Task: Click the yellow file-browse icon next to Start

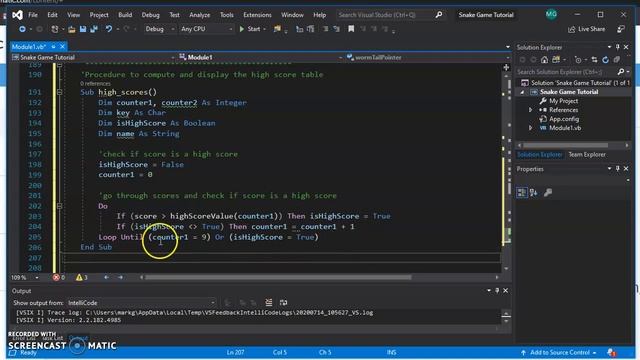Action: click(278, 29)
